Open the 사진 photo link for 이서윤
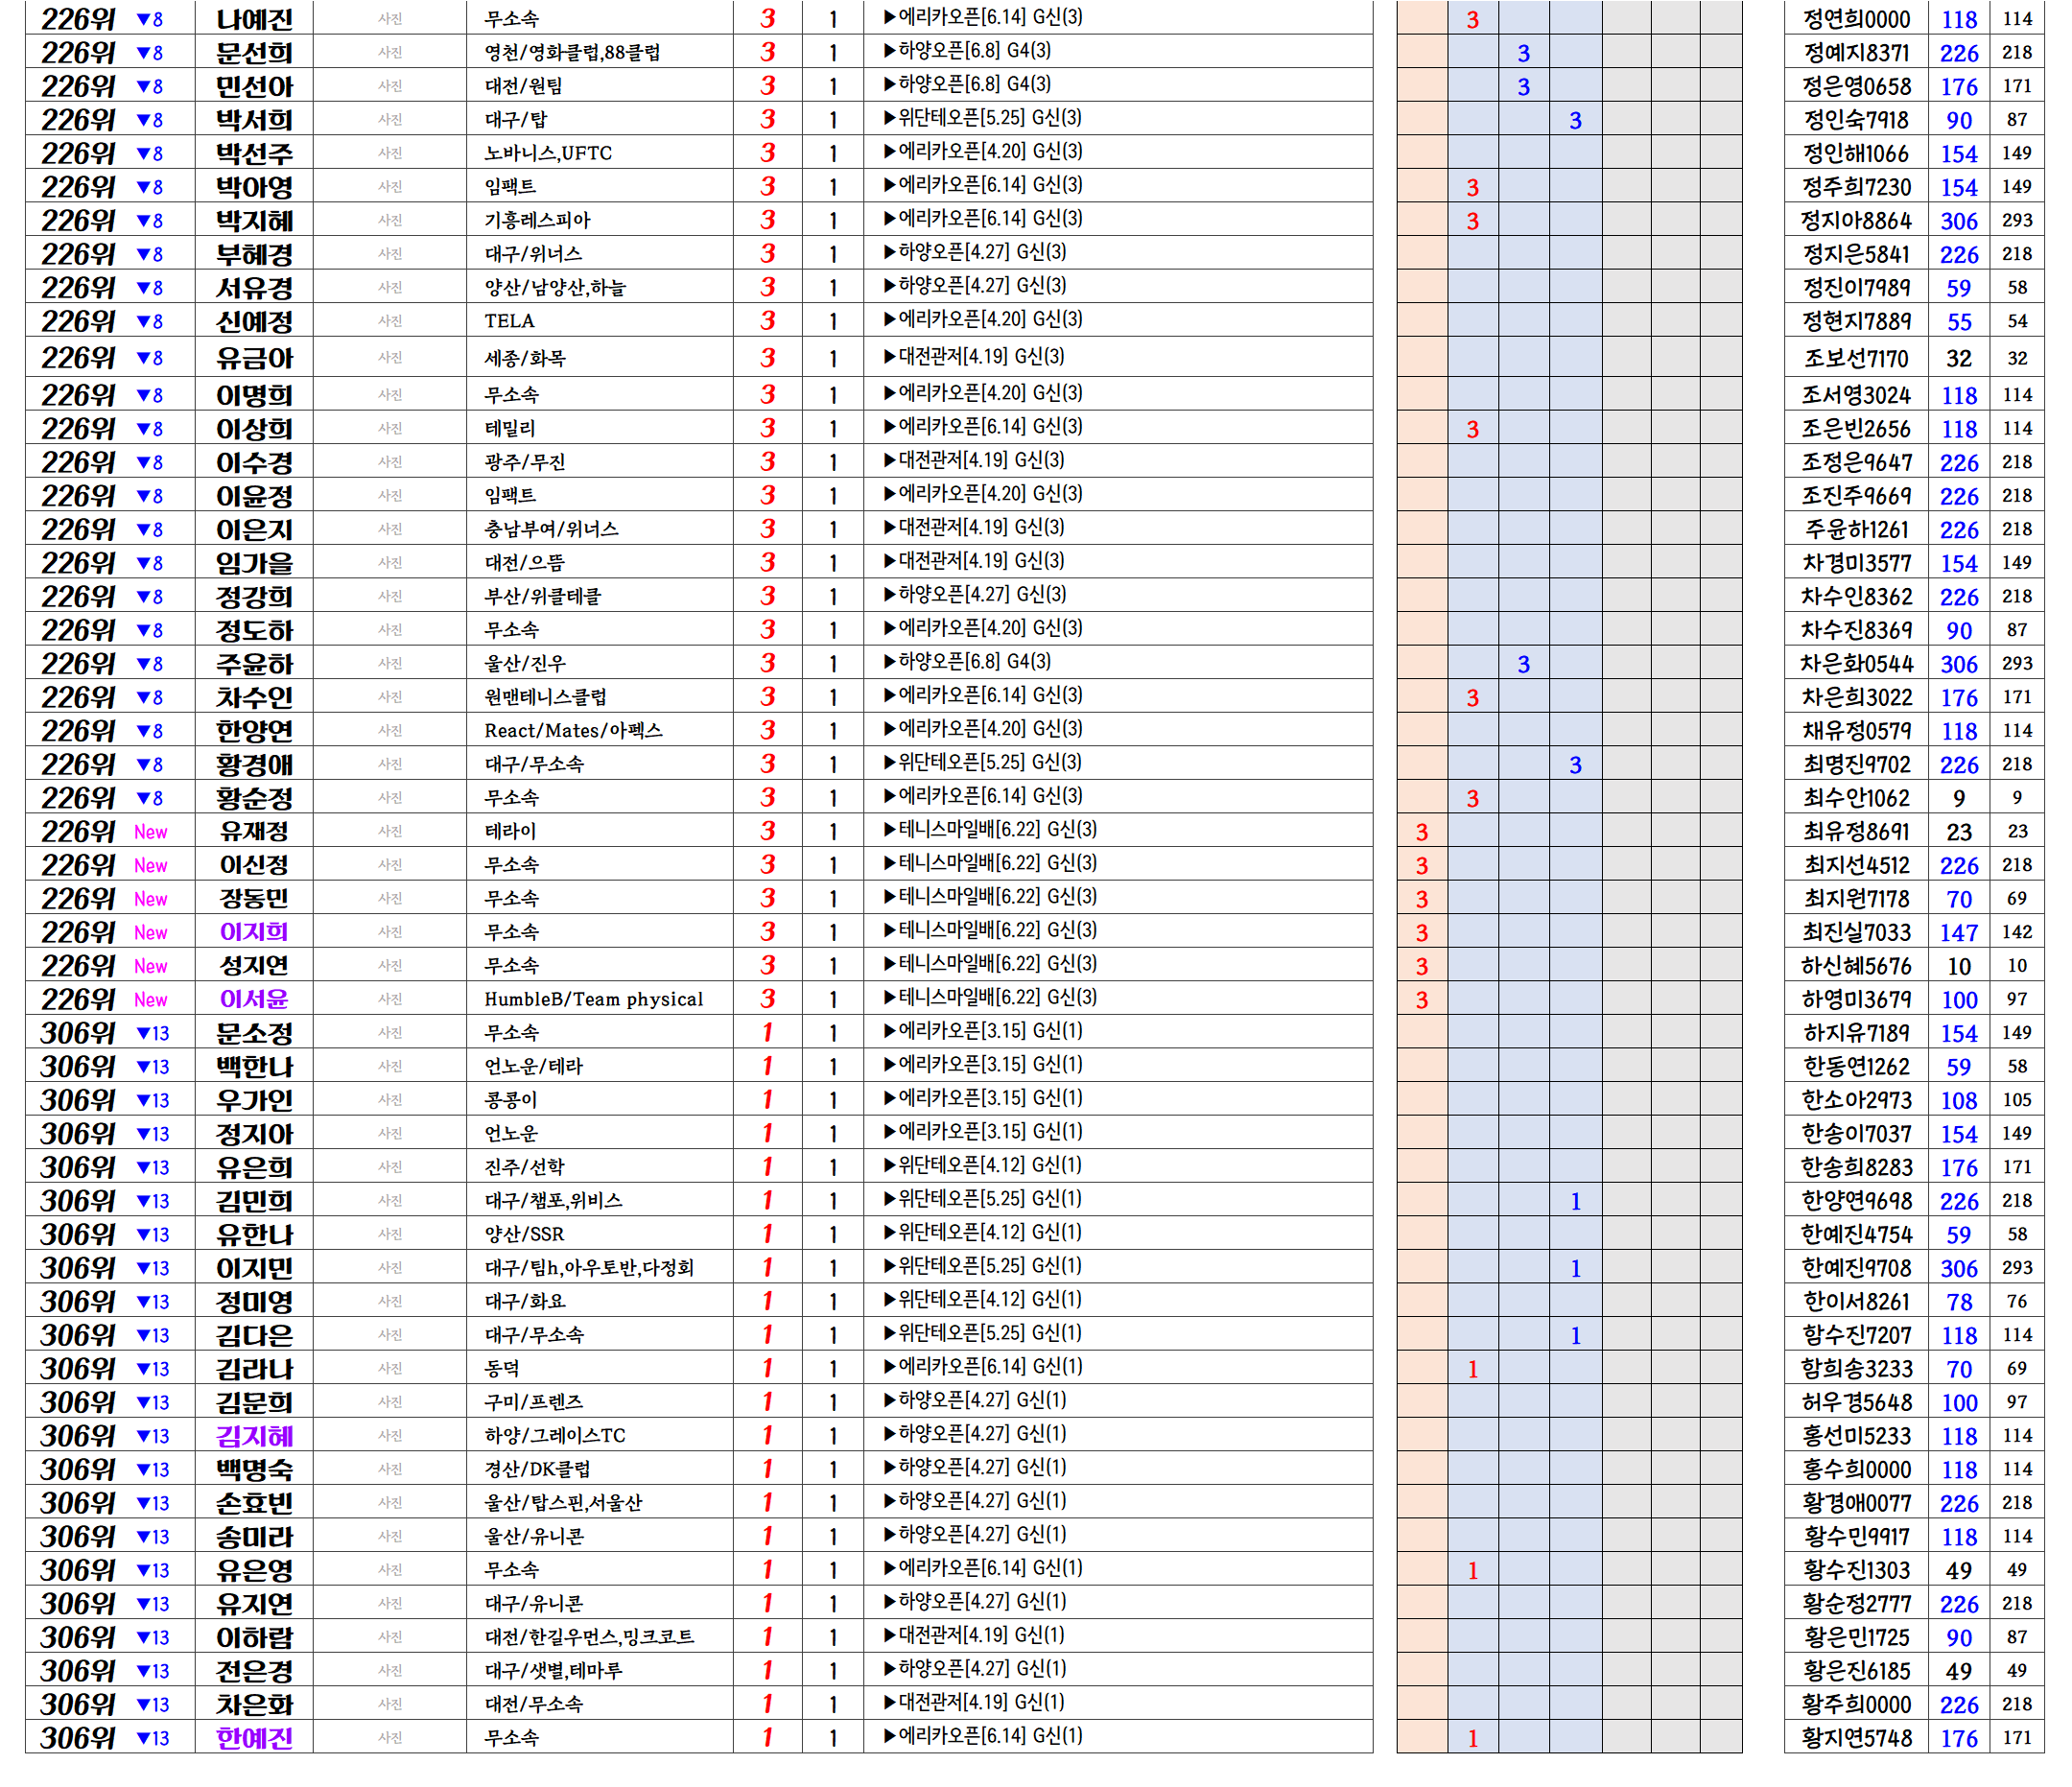The width and height of the screenshot is (2072, 1787). tap(390, 999)
